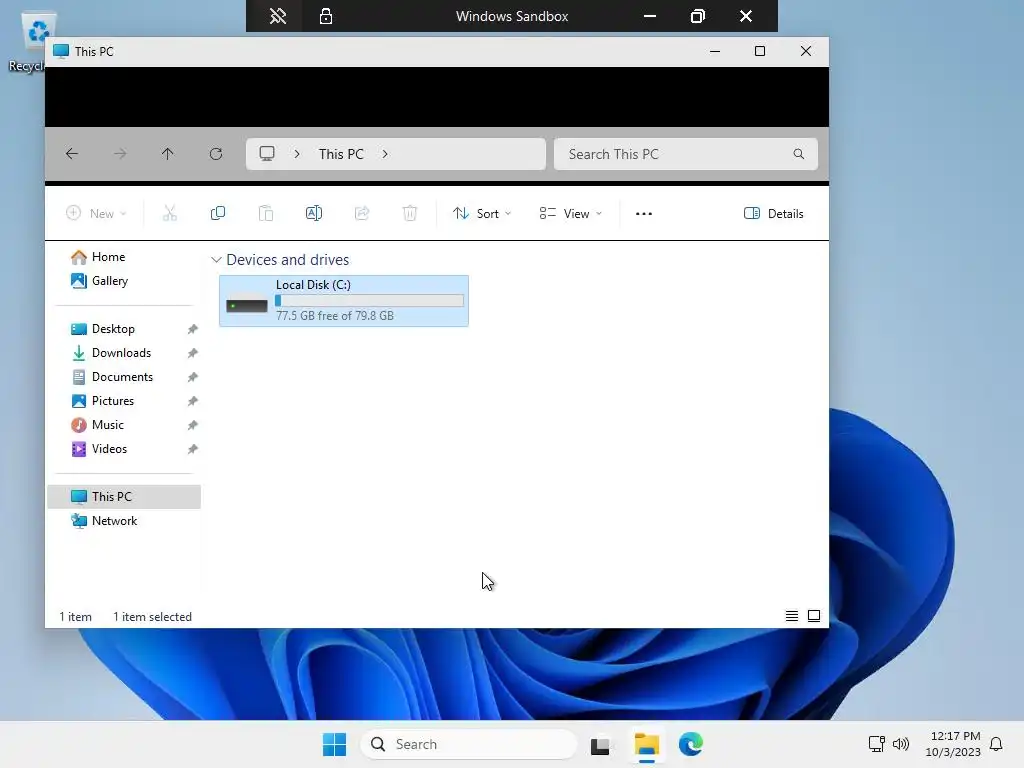Image resolution: width=1024 pixels, height=768 pixels.
Task: Expand chevron before This PC in address bar
Action: click(297, 154)
